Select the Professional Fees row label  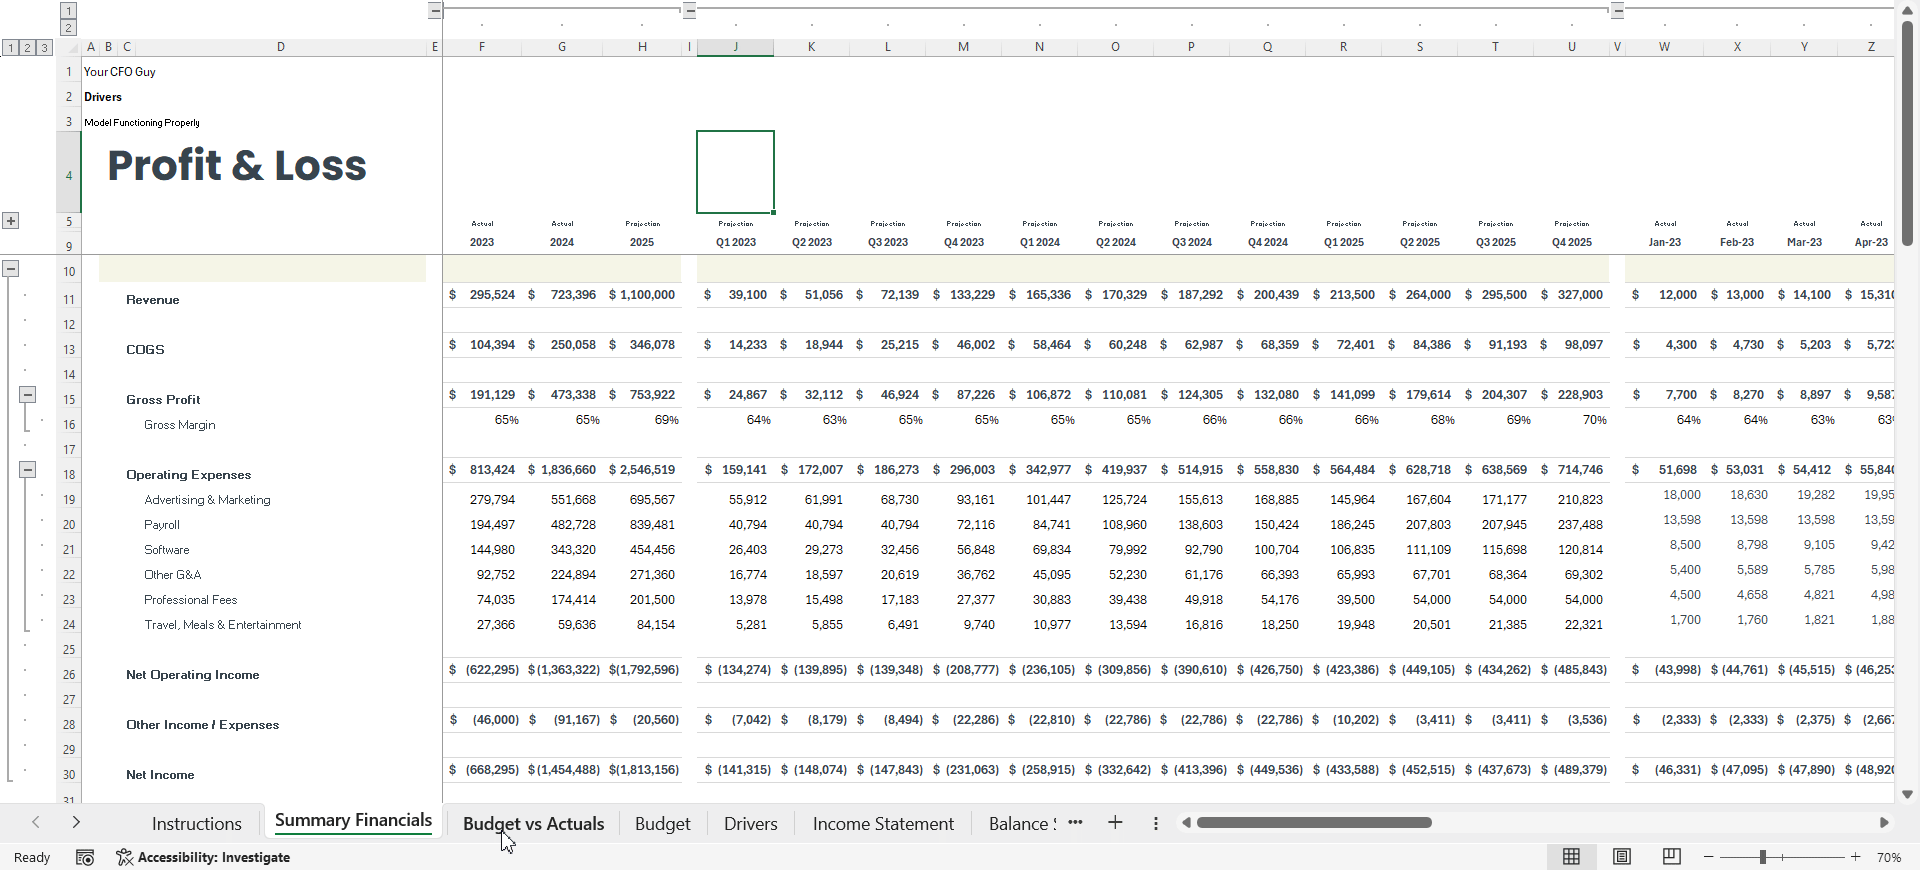point(190,600)
